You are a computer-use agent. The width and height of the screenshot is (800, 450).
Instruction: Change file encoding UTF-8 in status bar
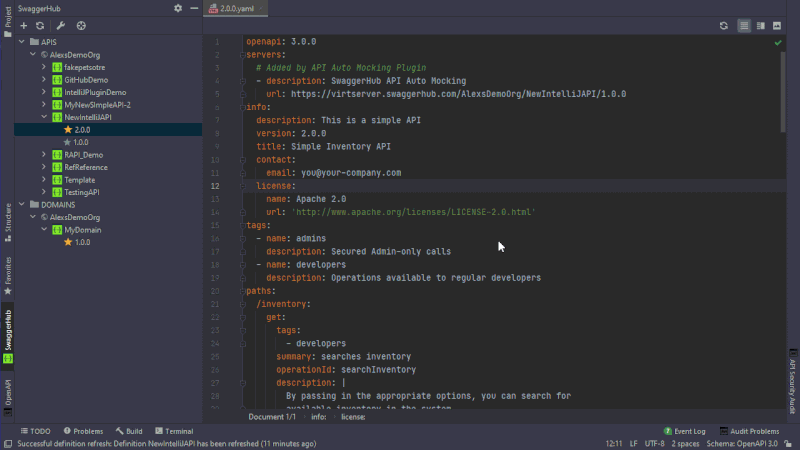pos(655,444)
